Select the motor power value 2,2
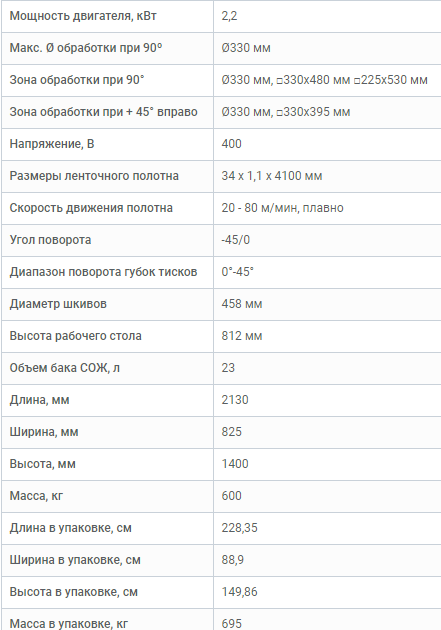The image size is (441, 630). click(x=229, y=16)
